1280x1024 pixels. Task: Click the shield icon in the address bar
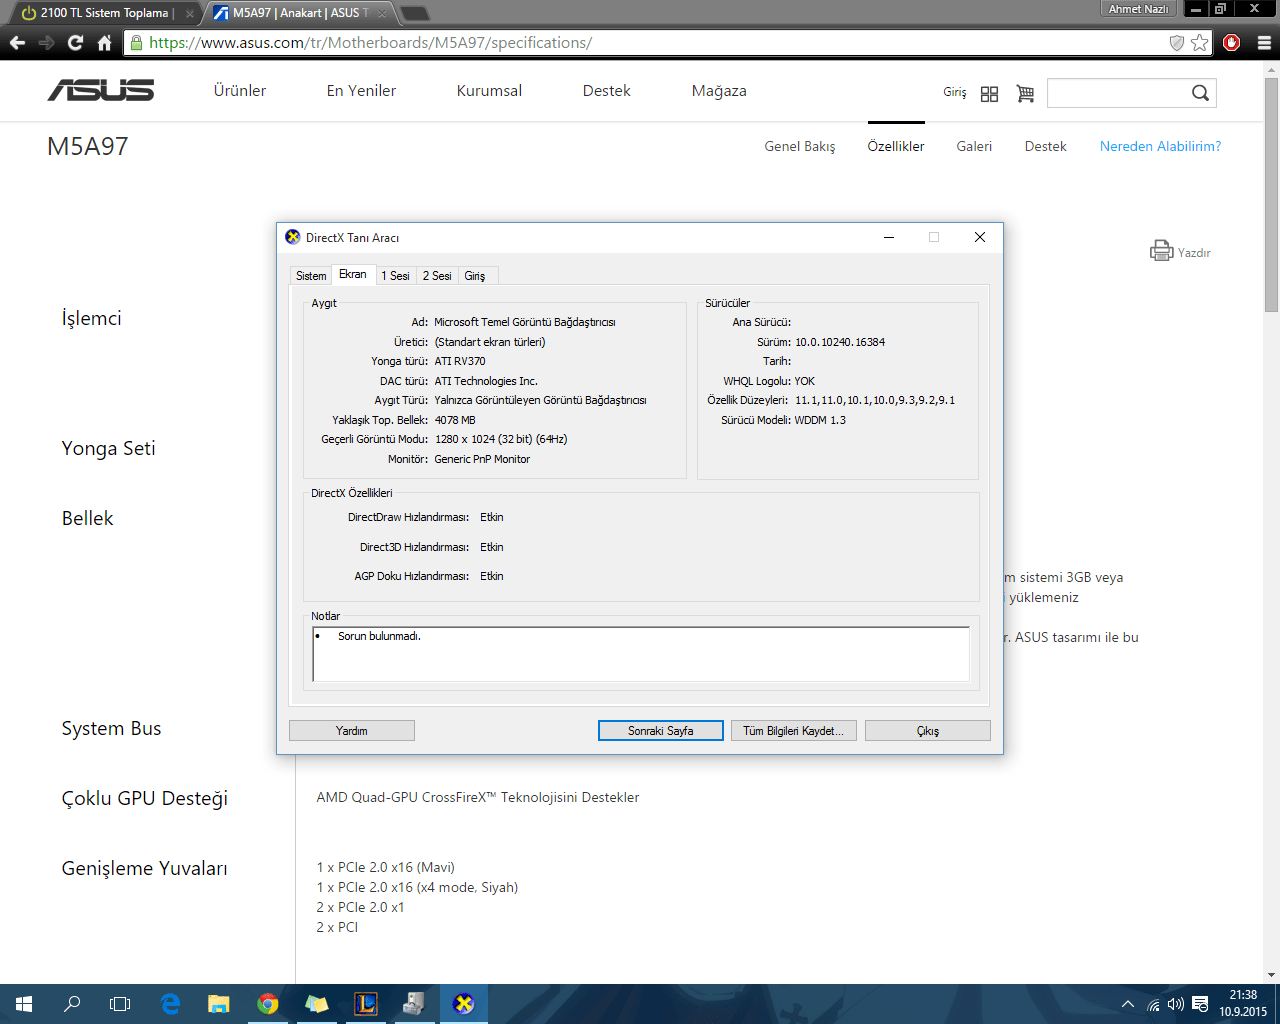(x=1177, y=43)
